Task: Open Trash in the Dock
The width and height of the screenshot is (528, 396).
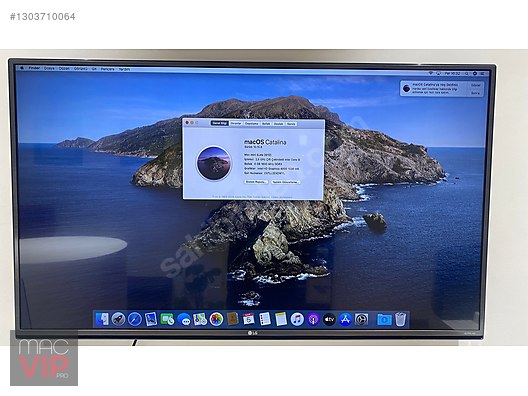Action: click(400, 319)
